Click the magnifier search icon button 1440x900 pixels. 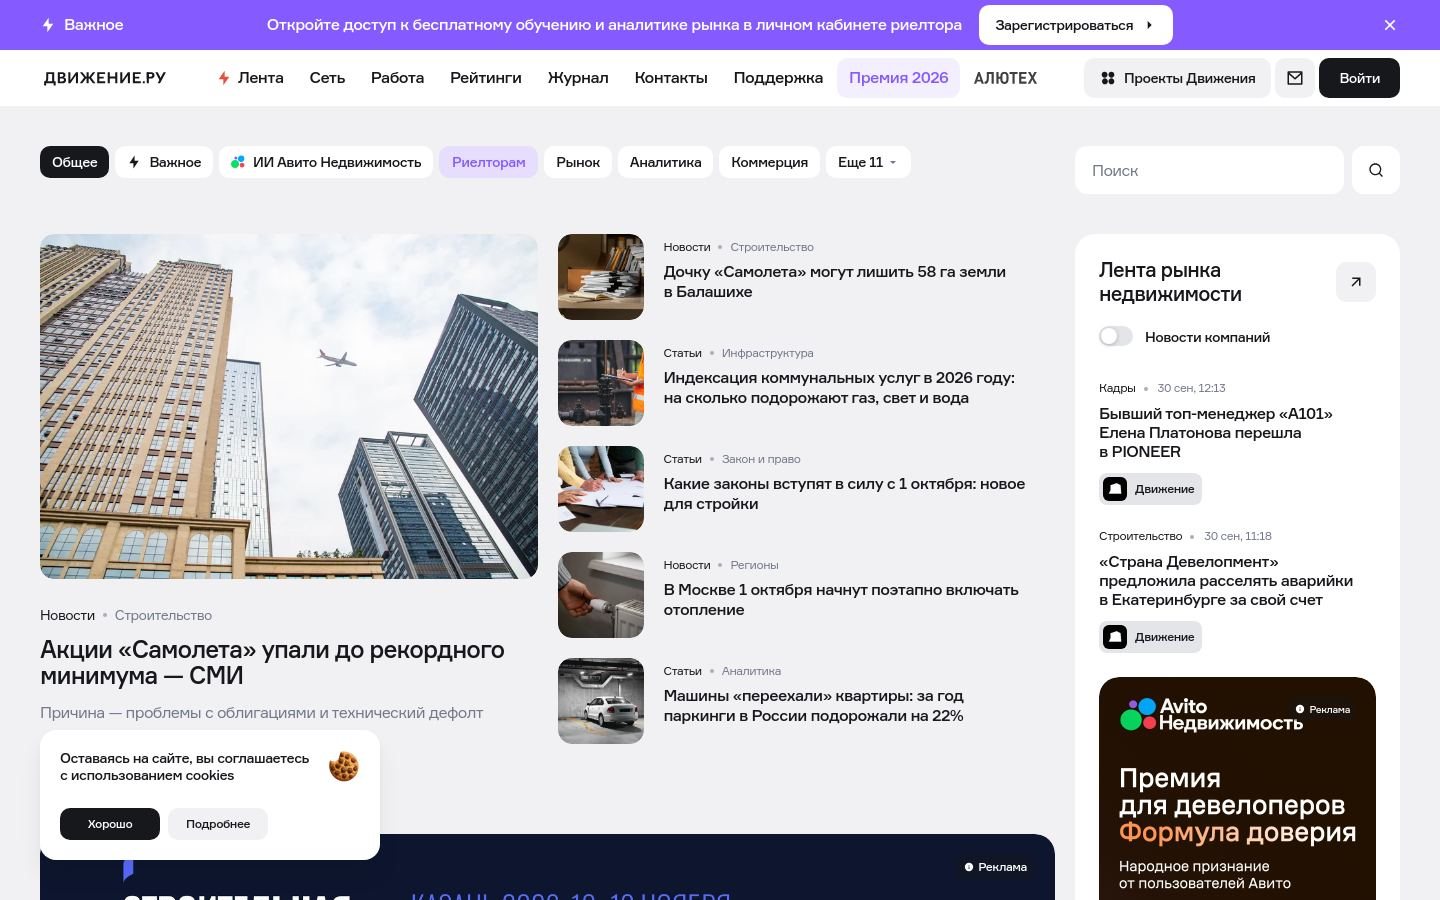pos(1376,170)
